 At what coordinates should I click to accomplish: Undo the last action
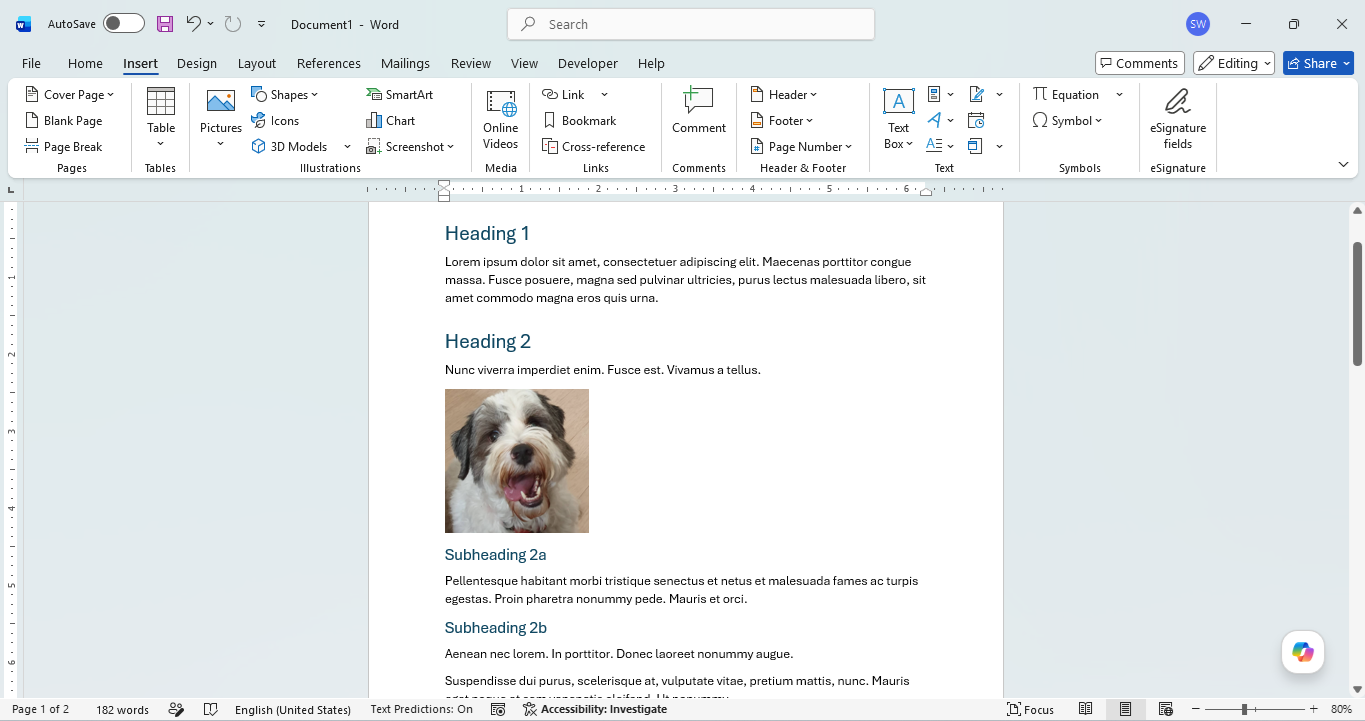[x=194, y=24]
